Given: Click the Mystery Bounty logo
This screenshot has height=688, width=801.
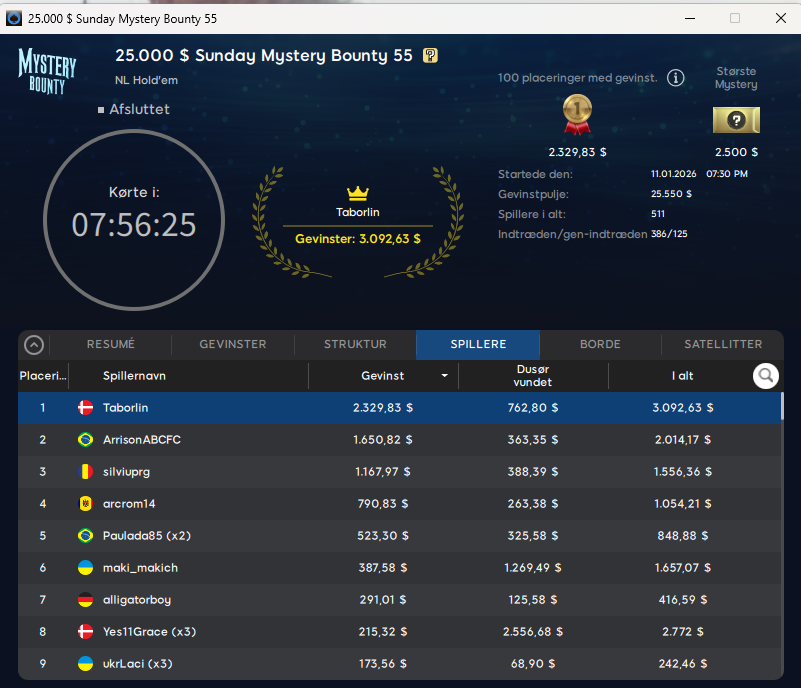Looking at the screenshot, I should click(47, 71).
